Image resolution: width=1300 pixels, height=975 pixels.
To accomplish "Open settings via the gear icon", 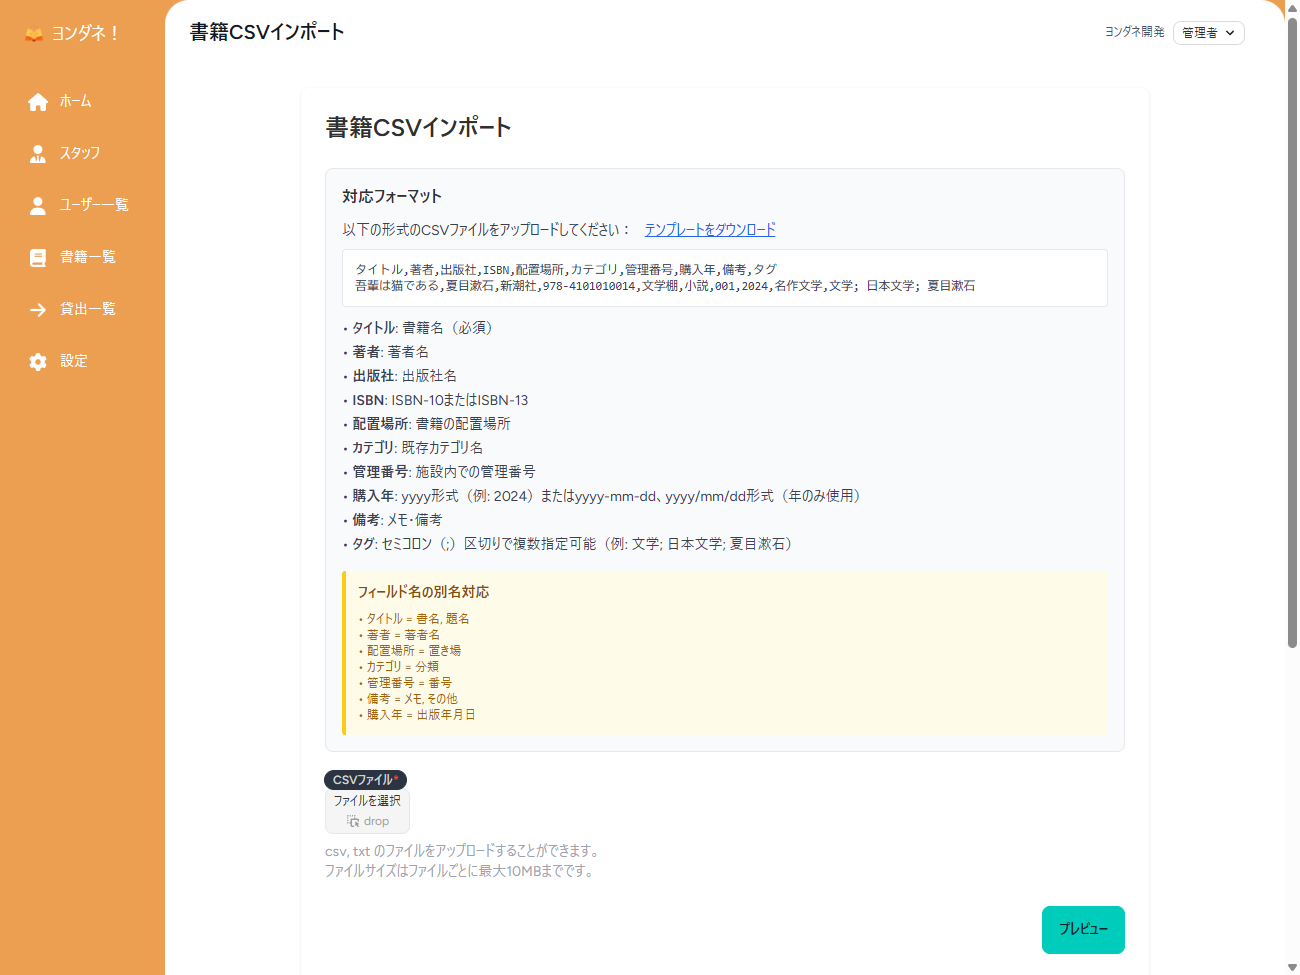I will [x=38, y=361].
